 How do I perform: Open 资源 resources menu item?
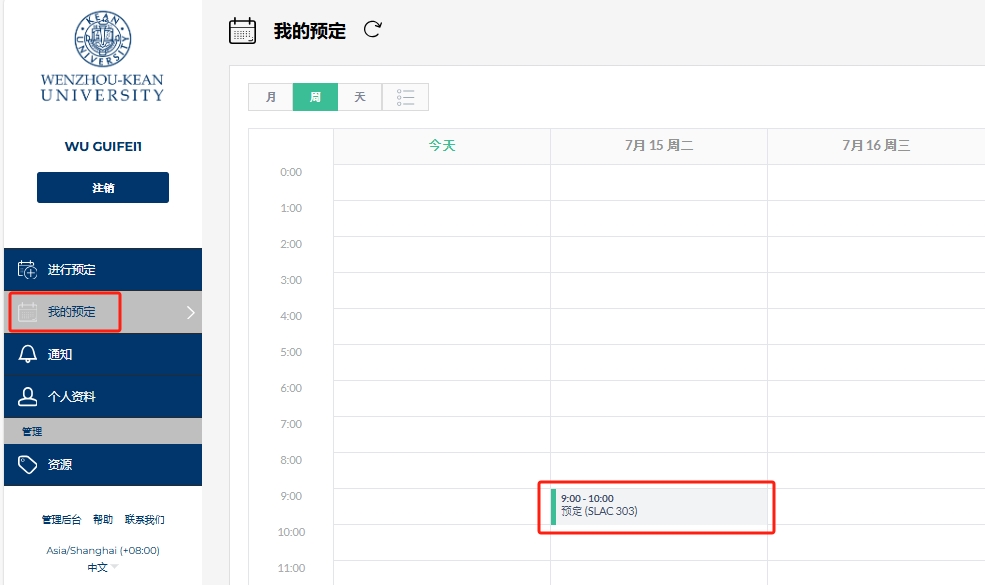[103, 465]
